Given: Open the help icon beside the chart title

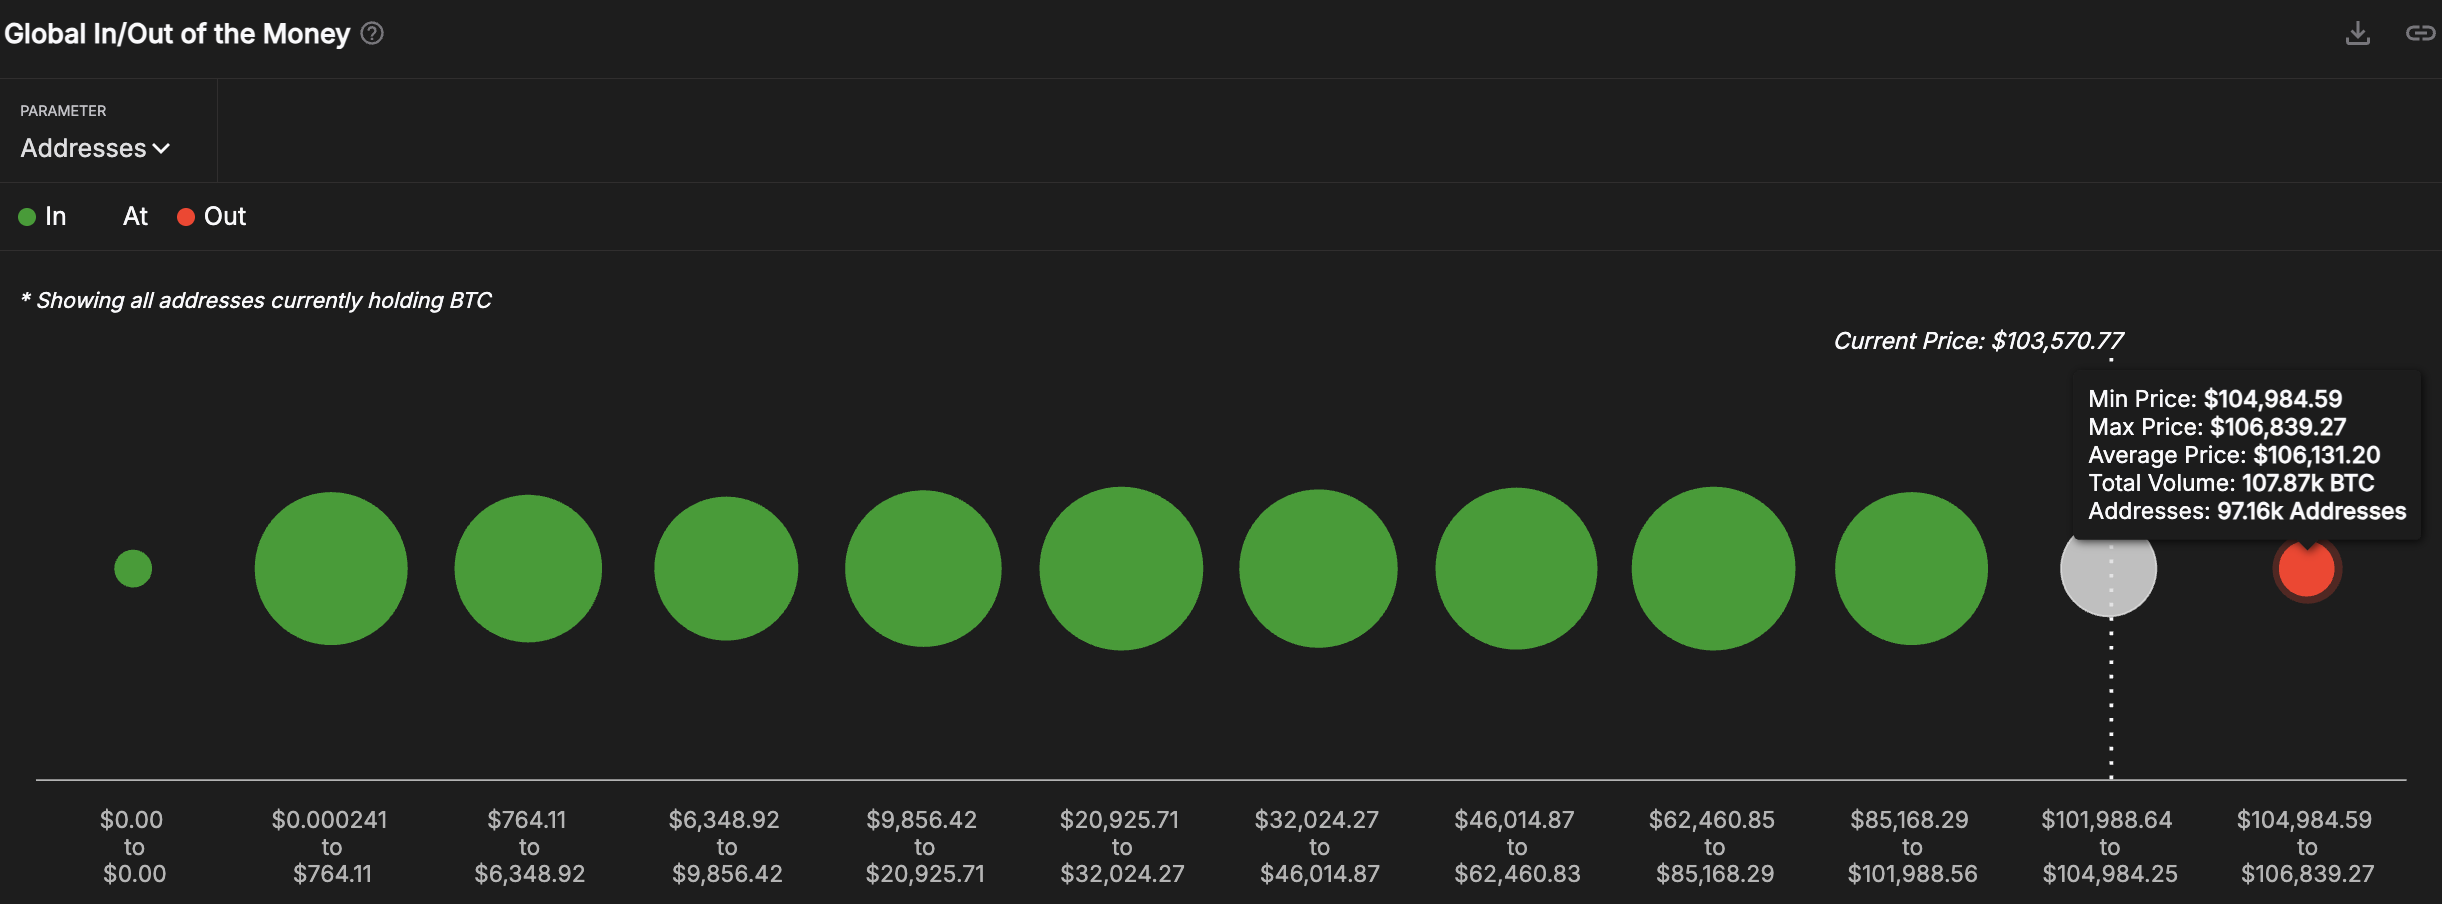Looking at the screenshot, I should tap(371, 33).
